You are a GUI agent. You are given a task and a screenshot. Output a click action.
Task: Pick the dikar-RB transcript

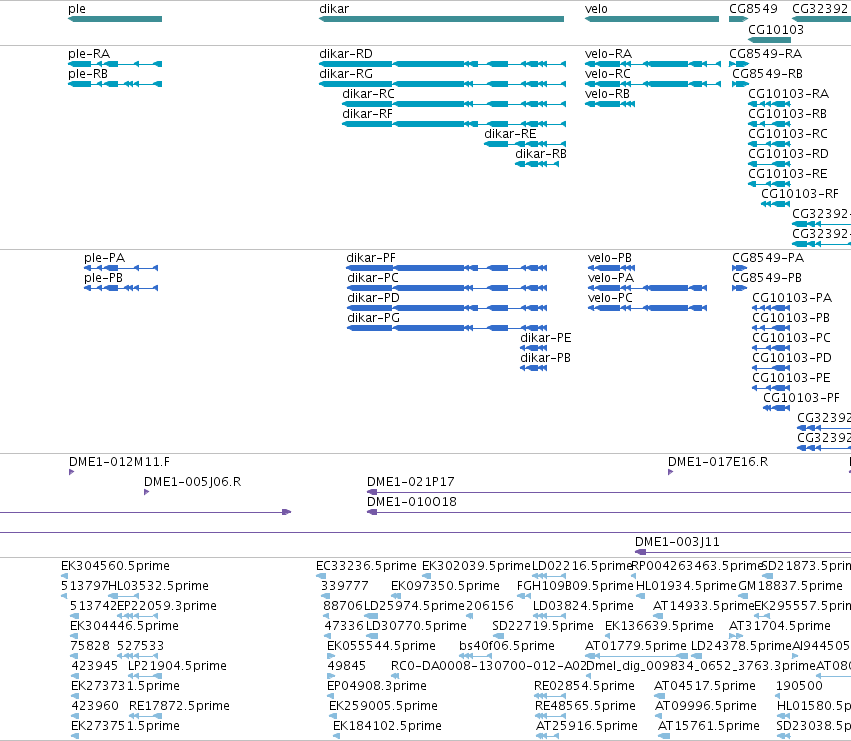point(537,164)
